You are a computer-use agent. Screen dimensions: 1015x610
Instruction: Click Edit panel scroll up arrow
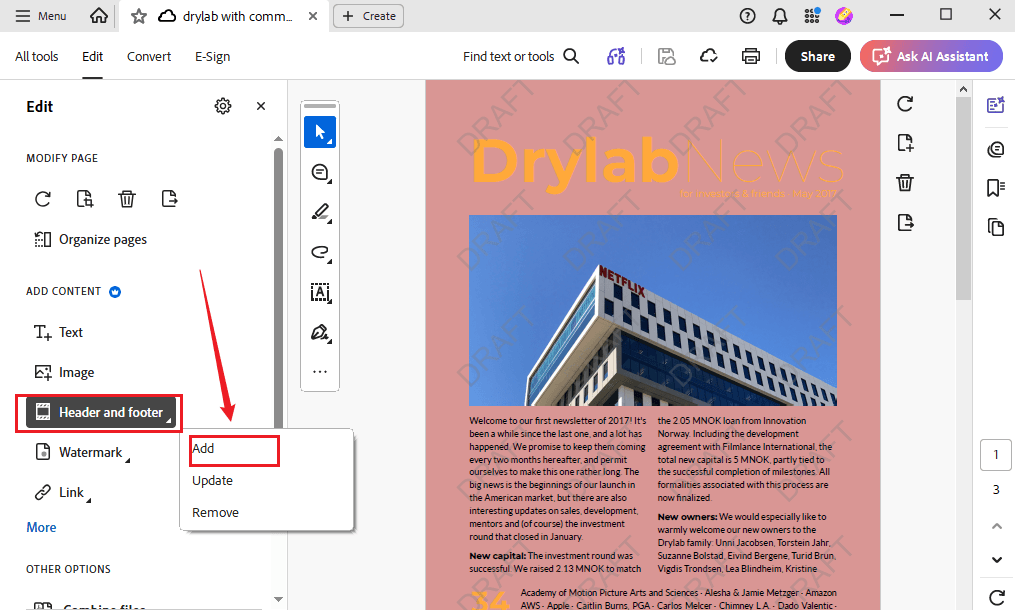pos(278,139)
